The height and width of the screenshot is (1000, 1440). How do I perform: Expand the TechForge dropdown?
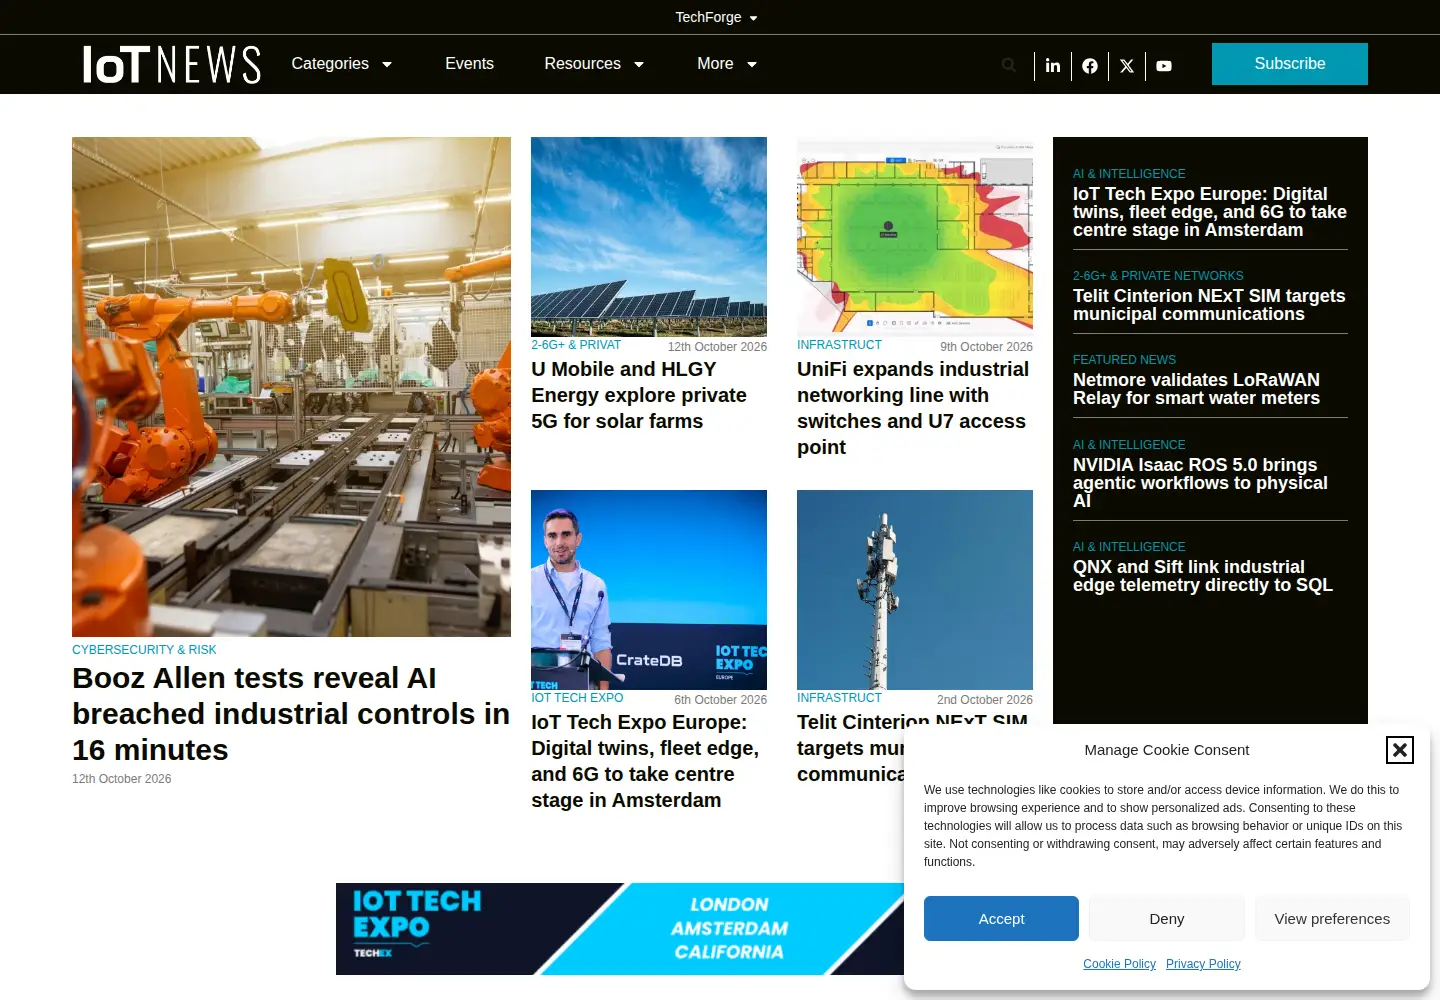click(716, 17)
